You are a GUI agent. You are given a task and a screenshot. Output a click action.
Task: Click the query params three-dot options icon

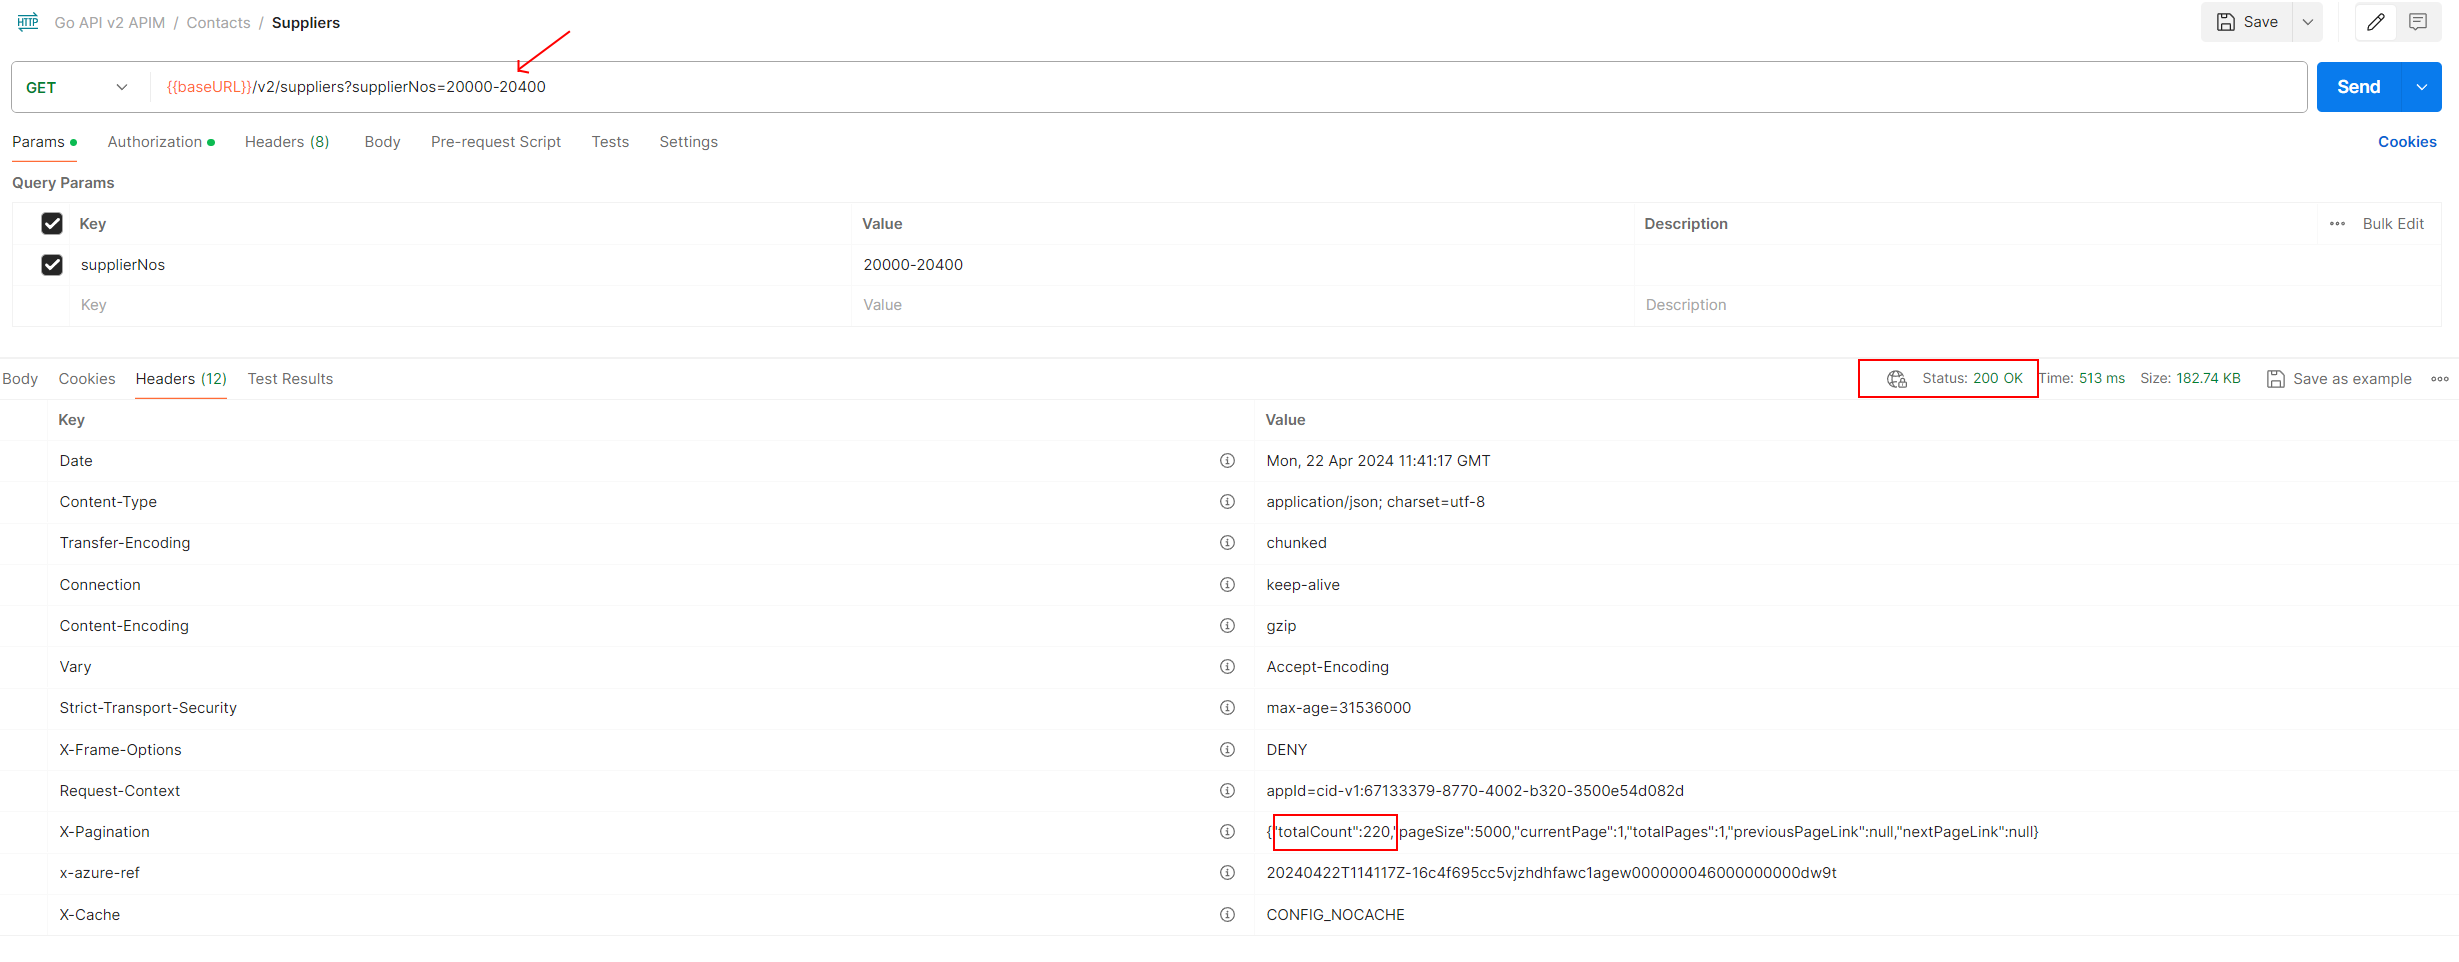2337,224
